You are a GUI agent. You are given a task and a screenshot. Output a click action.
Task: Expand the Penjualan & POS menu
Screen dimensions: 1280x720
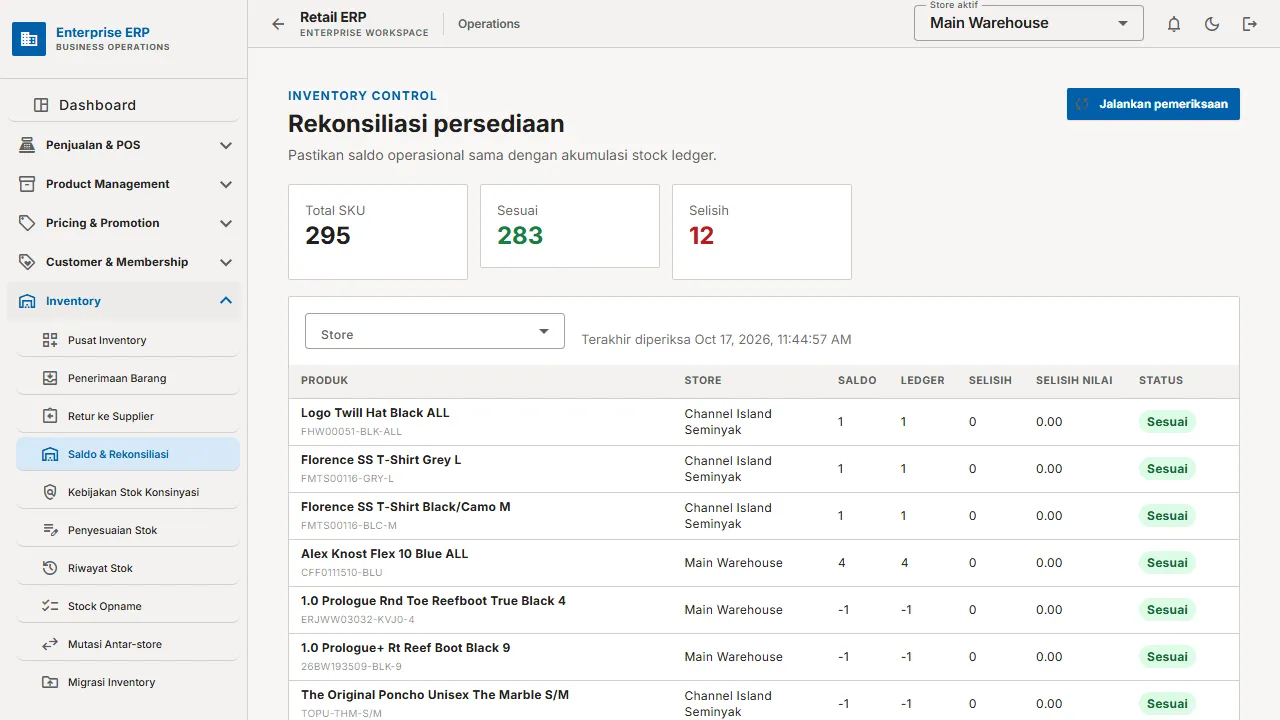(124, 145)
